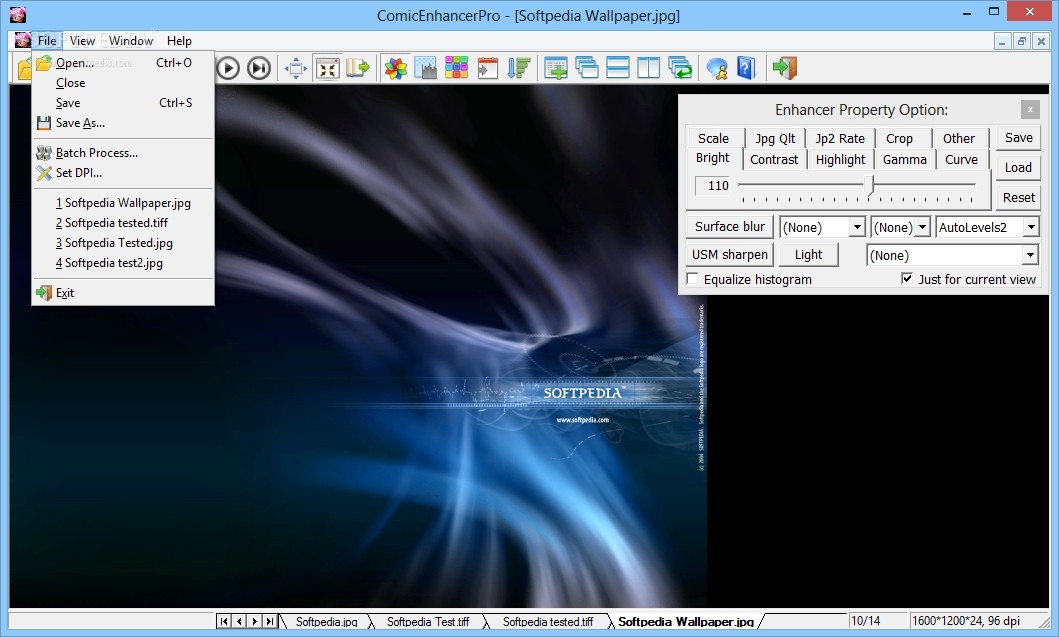
Task: Click the Bright slider handle
Action: (x=870, y=185)
